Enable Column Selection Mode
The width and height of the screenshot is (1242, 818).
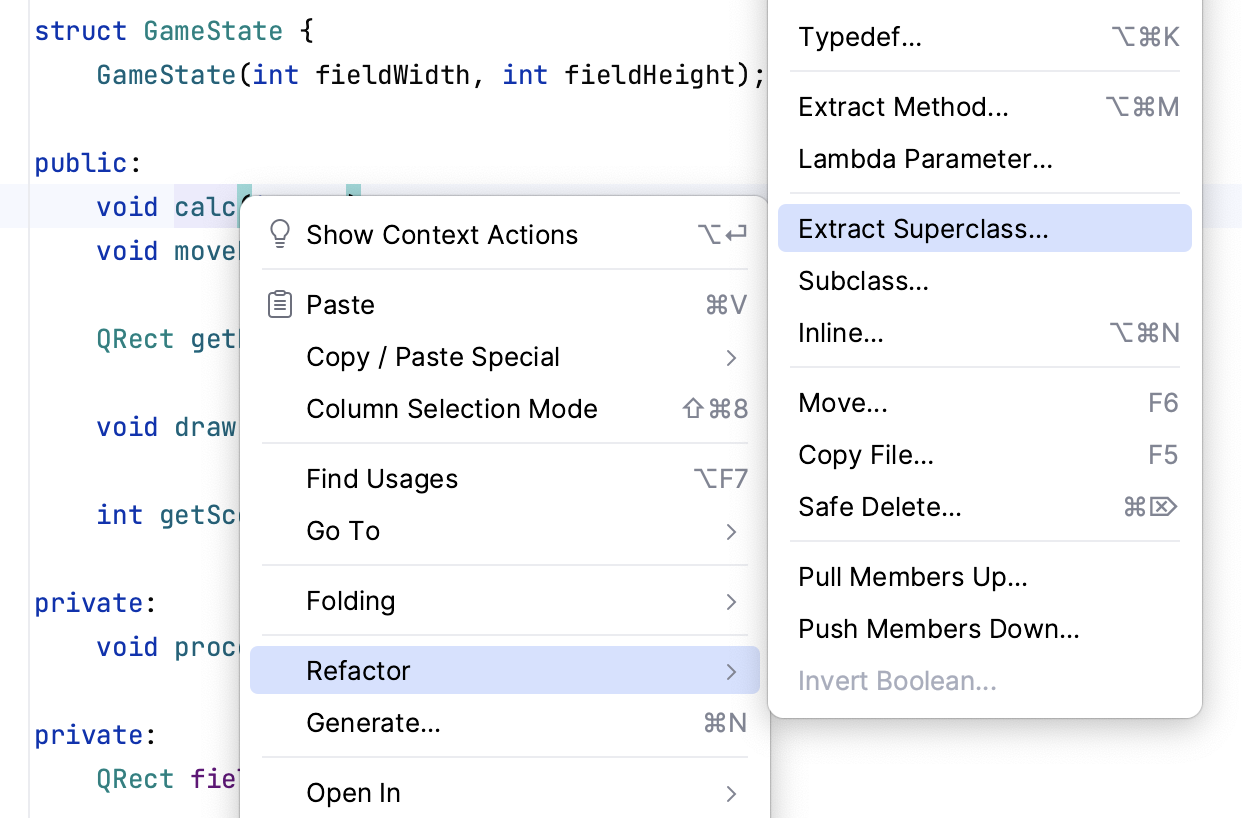[x=452, y=409]
